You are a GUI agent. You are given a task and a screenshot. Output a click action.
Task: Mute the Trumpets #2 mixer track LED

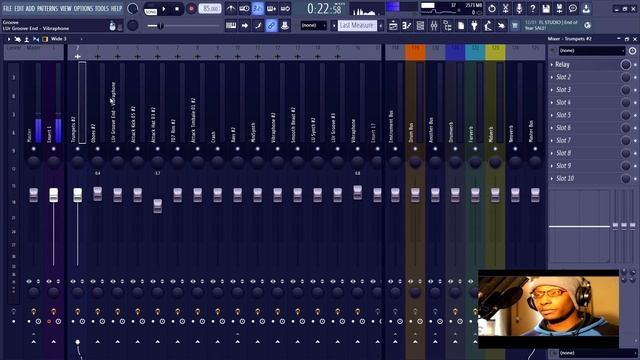tap(78, 149)
